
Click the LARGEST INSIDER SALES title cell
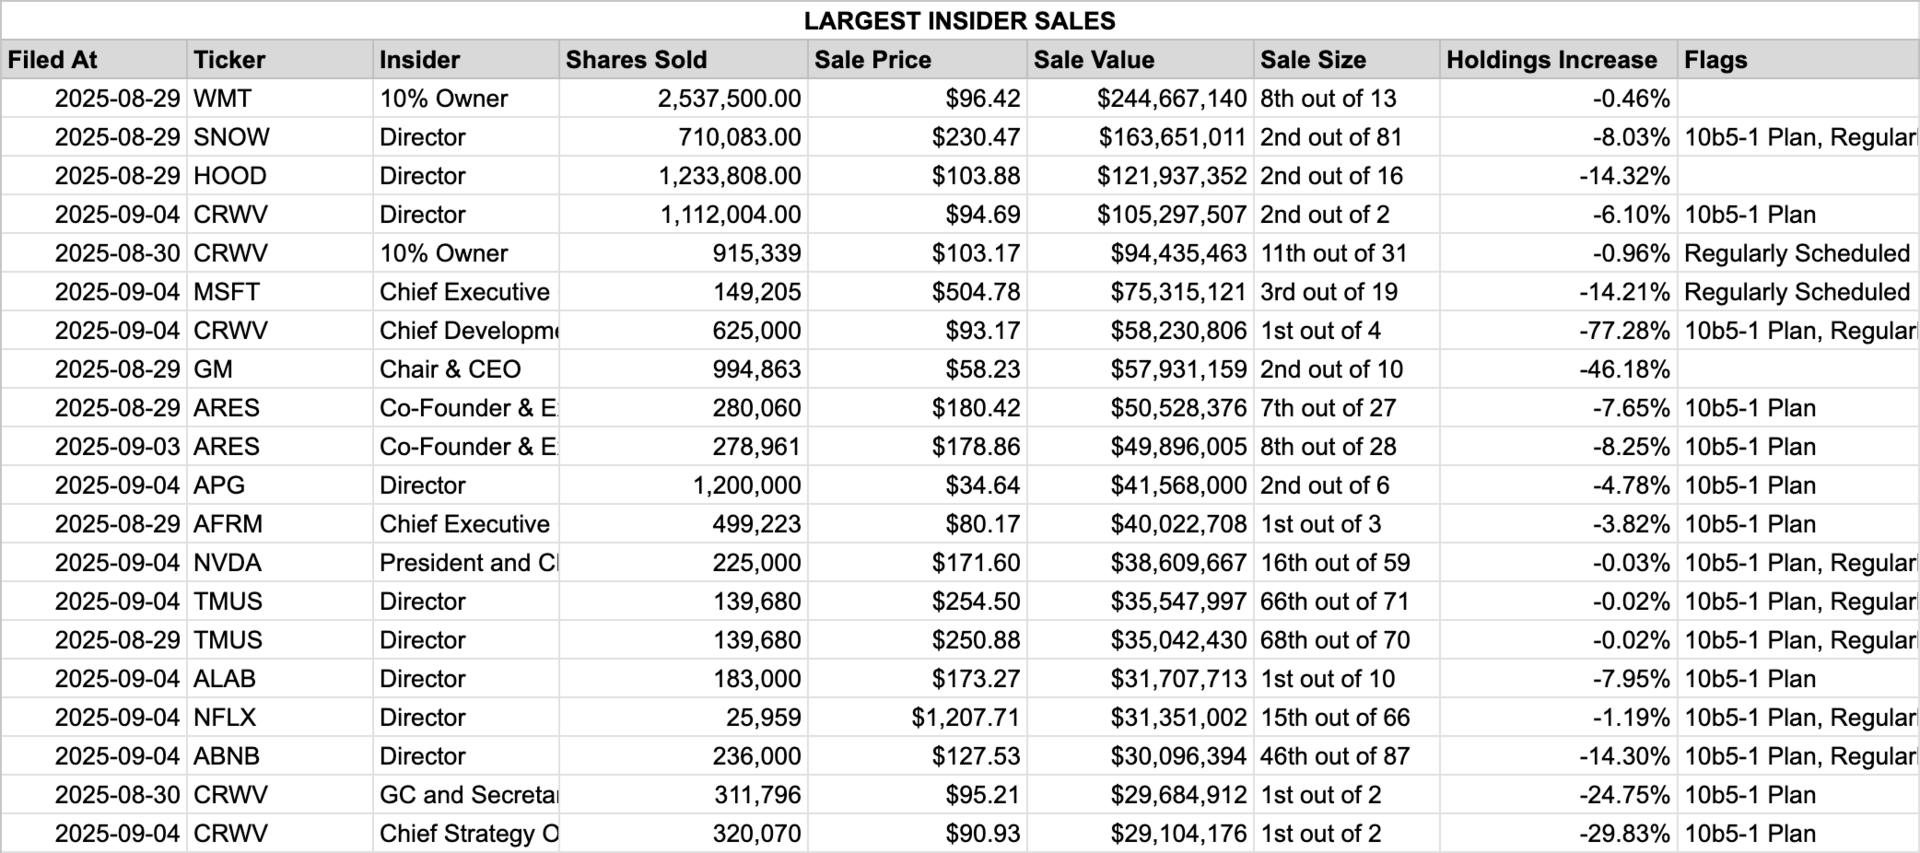coord(960,21)
